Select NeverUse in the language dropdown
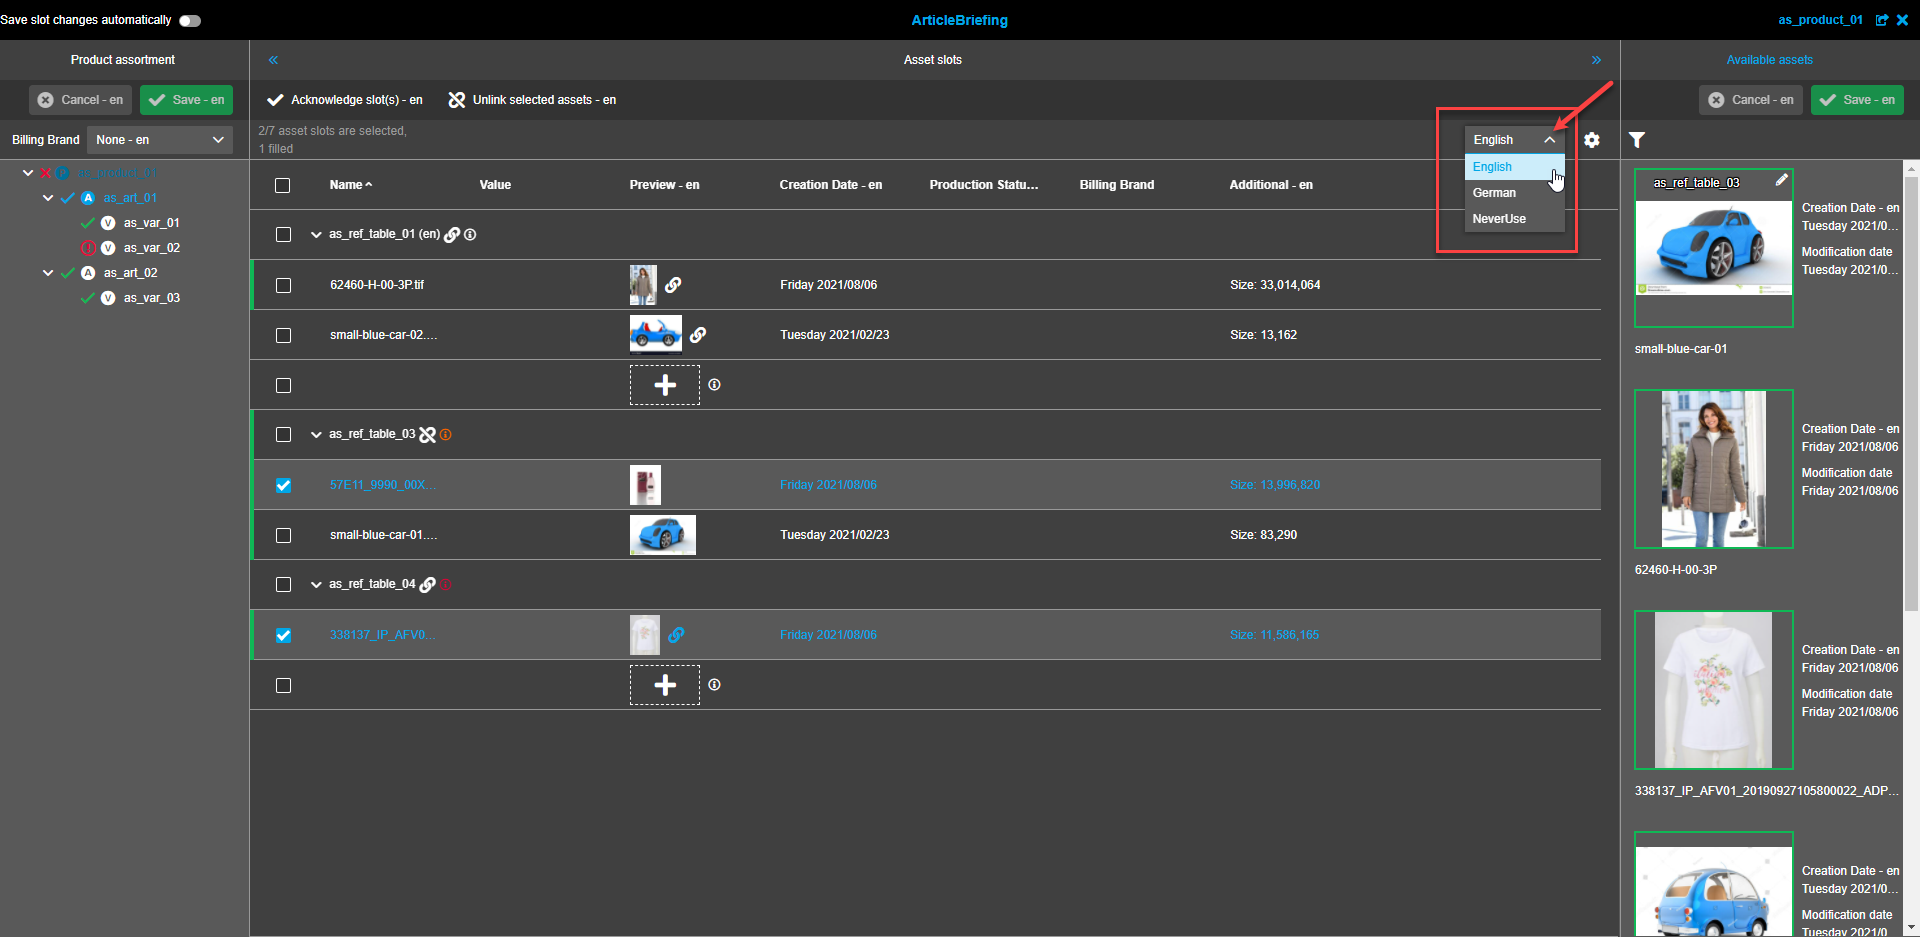The width and height of the screenshot is (1920, 937). point(1498,218)
